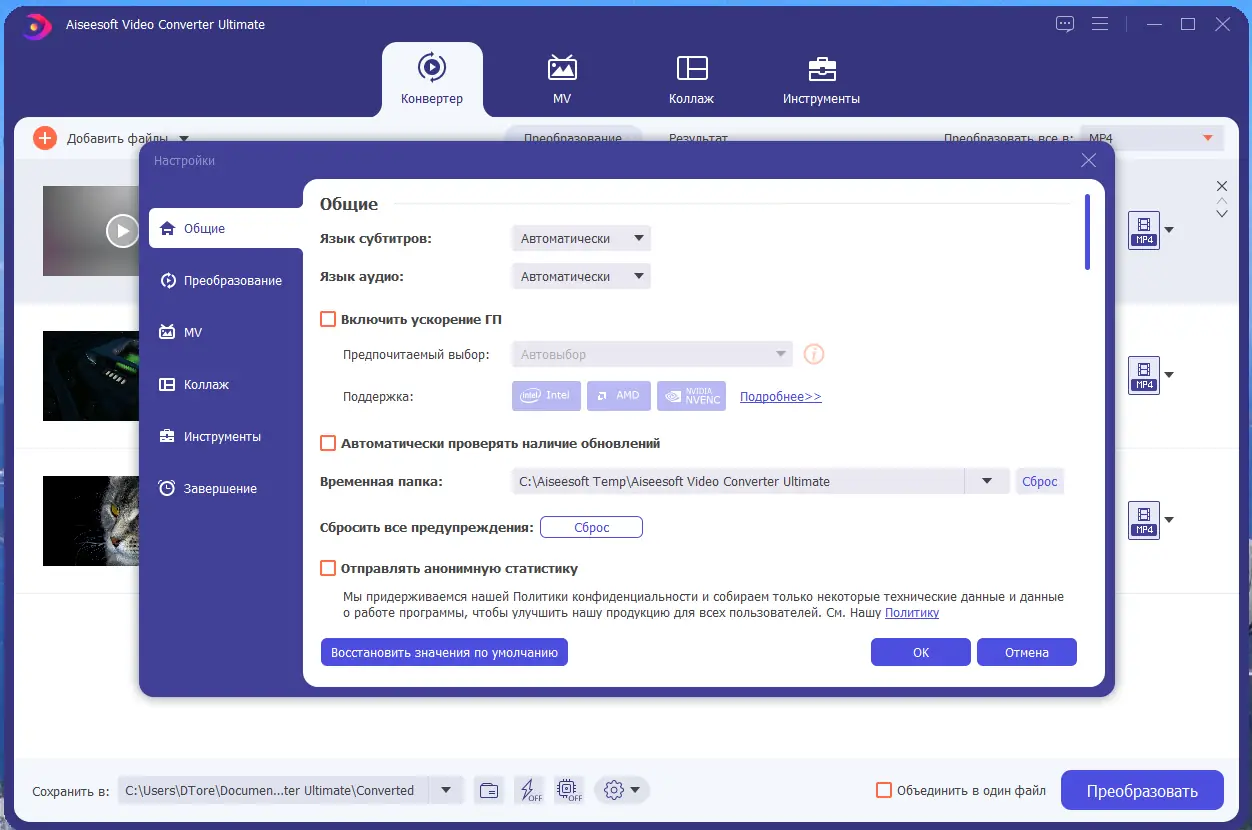Click Сброс for all warnings
The image size is (1252, 830).
[591, 527]
